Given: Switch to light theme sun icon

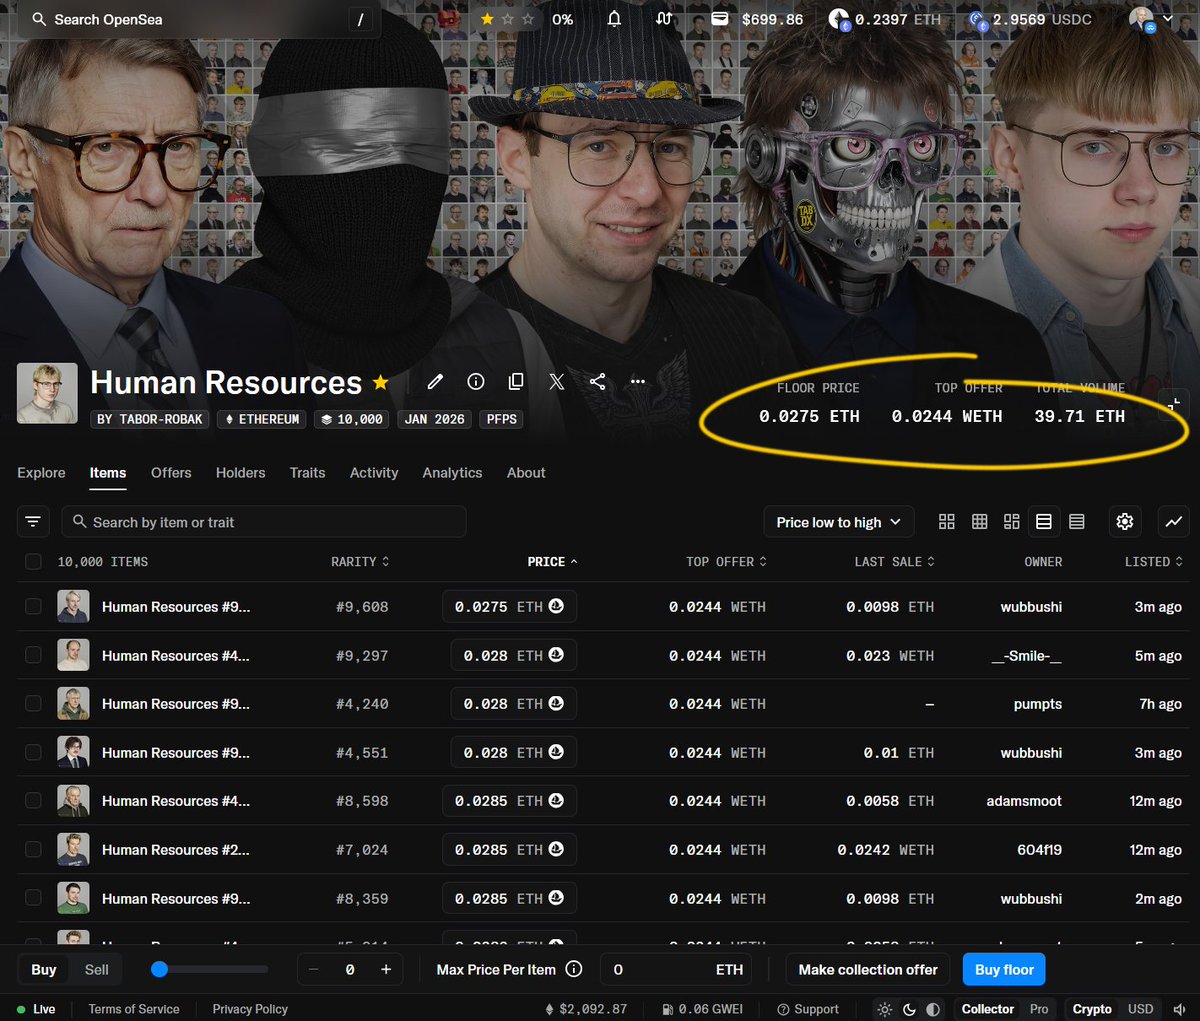Looking at the screenshot, I should point(885,1009).
